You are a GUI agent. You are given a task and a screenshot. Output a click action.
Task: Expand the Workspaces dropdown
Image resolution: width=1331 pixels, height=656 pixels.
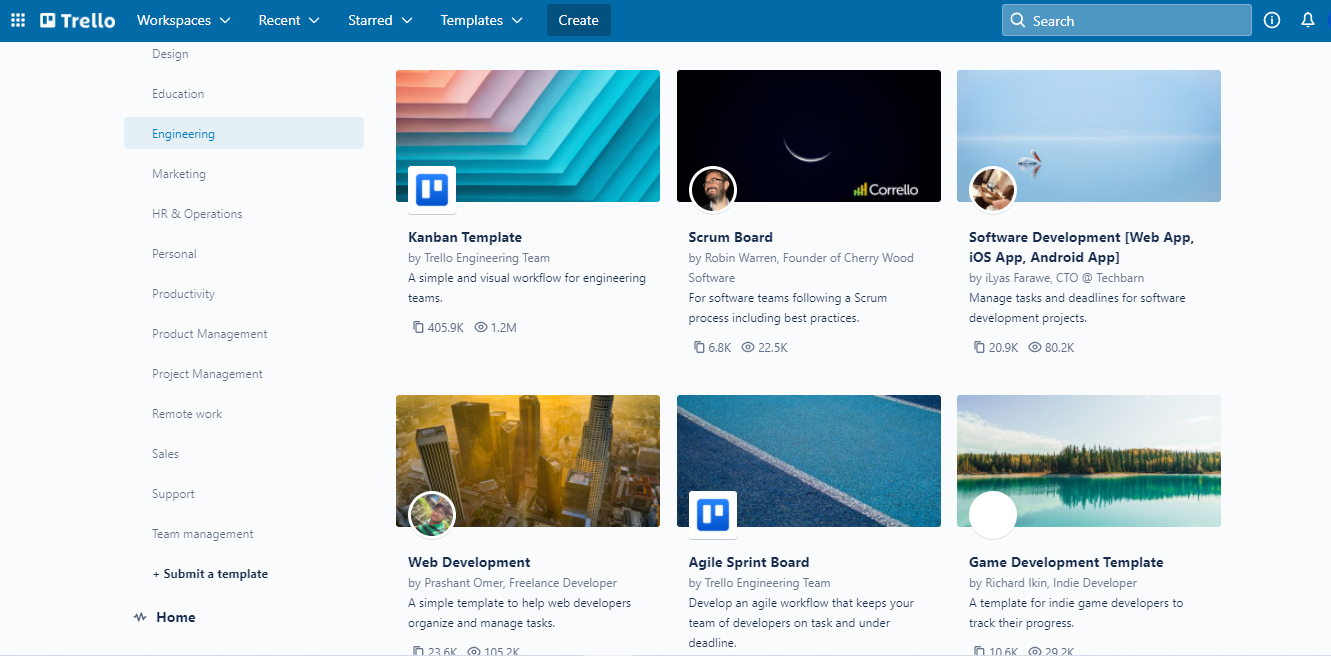[183, 20]
